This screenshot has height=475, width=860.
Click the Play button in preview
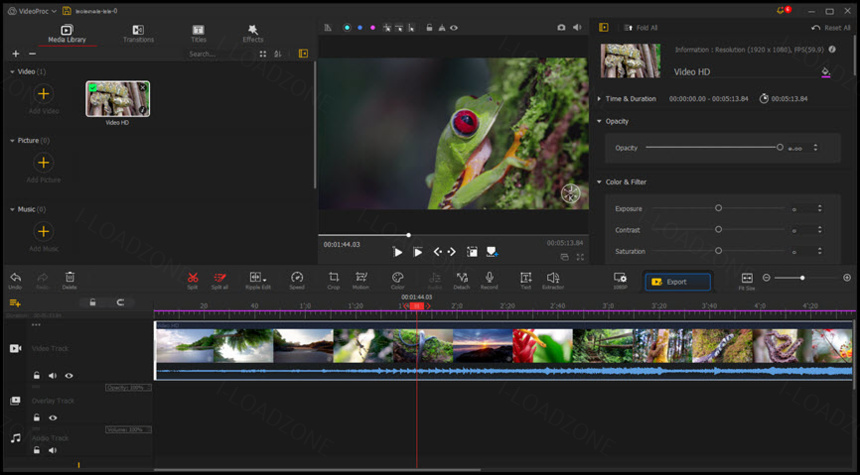397,252
